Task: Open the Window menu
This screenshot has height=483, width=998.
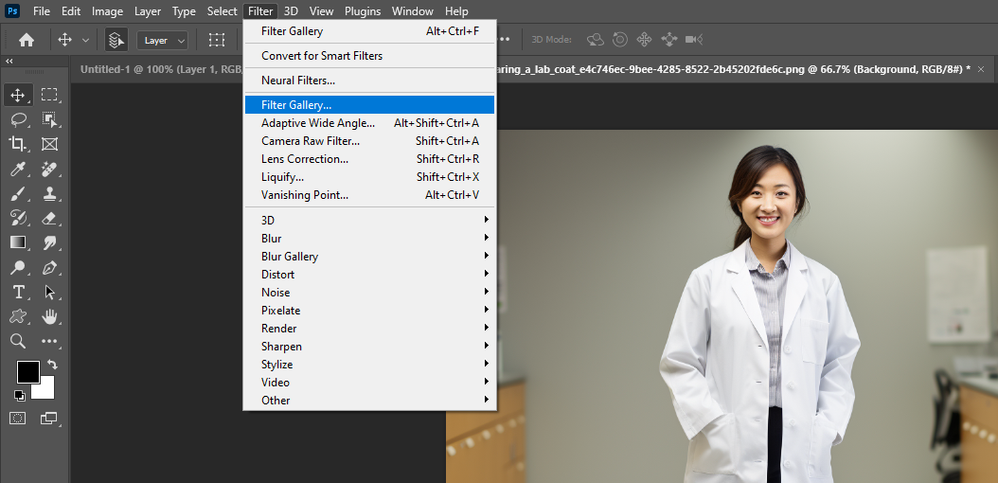Action: click(x=412, y=11)
